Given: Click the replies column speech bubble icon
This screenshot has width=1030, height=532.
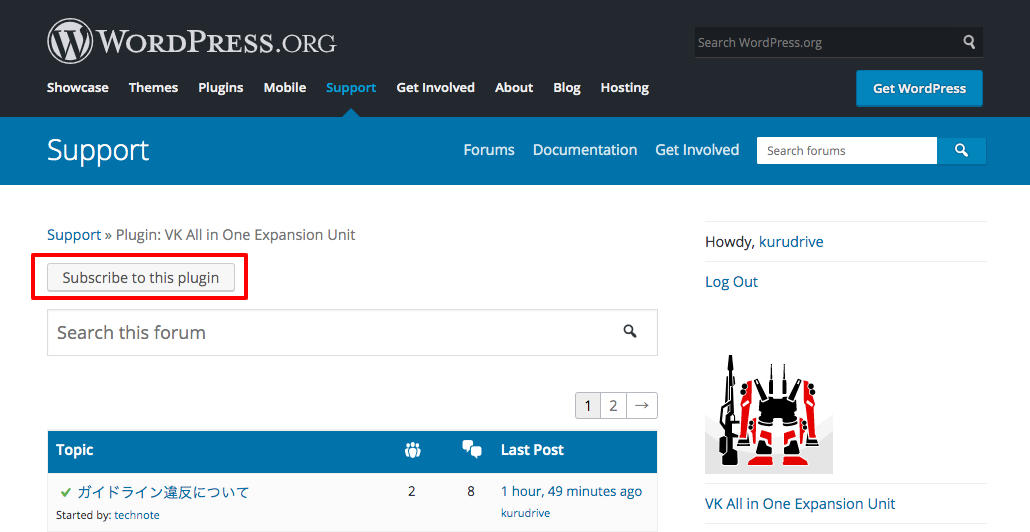Looking at the screenshot, I should (472, 450).
